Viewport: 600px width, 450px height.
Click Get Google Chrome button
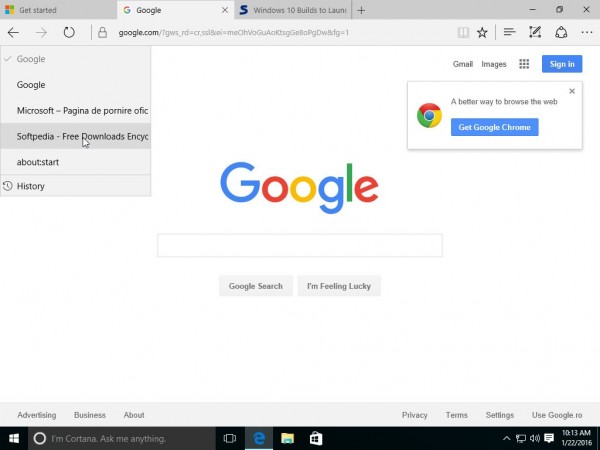[x=494, y=127]
